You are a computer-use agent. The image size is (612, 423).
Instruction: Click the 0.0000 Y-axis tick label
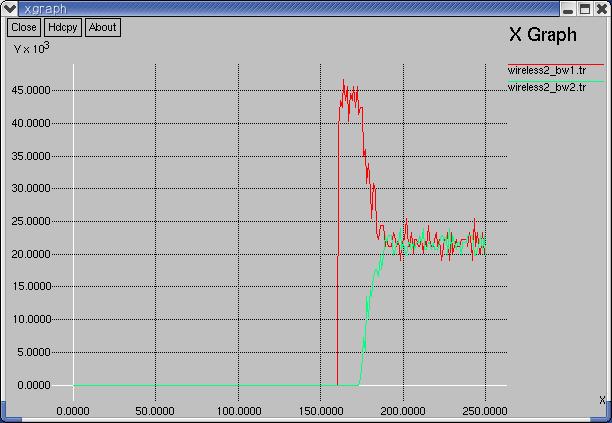pos(34,386)
